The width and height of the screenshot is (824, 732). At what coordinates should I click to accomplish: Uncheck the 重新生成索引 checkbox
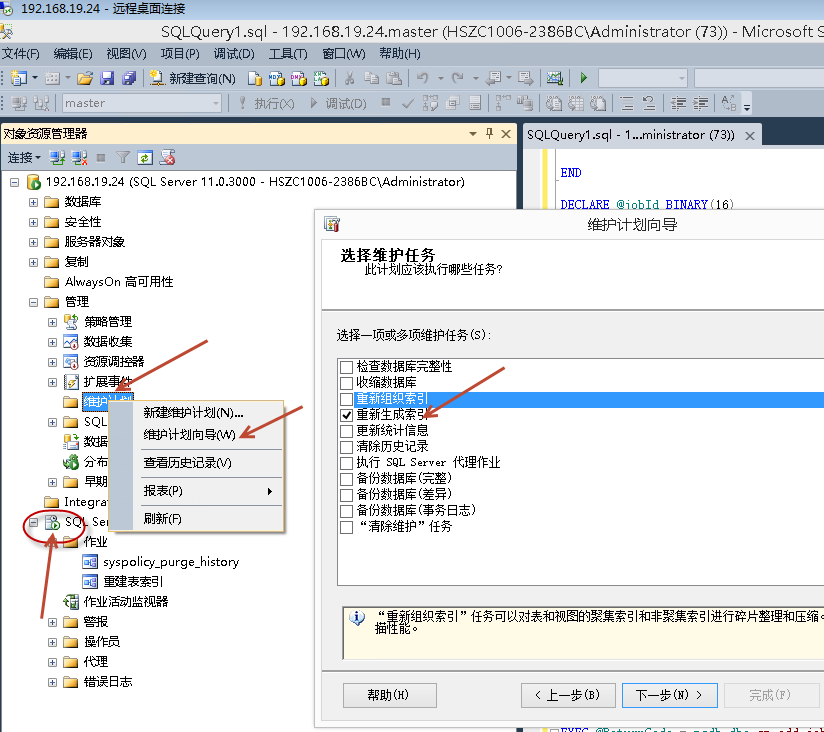pos(347,415)
